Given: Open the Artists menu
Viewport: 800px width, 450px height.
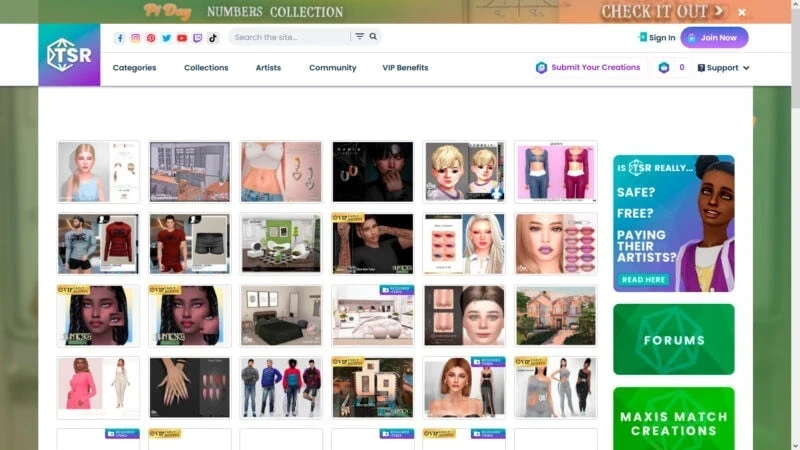Looking at the screenshot, I should click(x=268, y=67).
